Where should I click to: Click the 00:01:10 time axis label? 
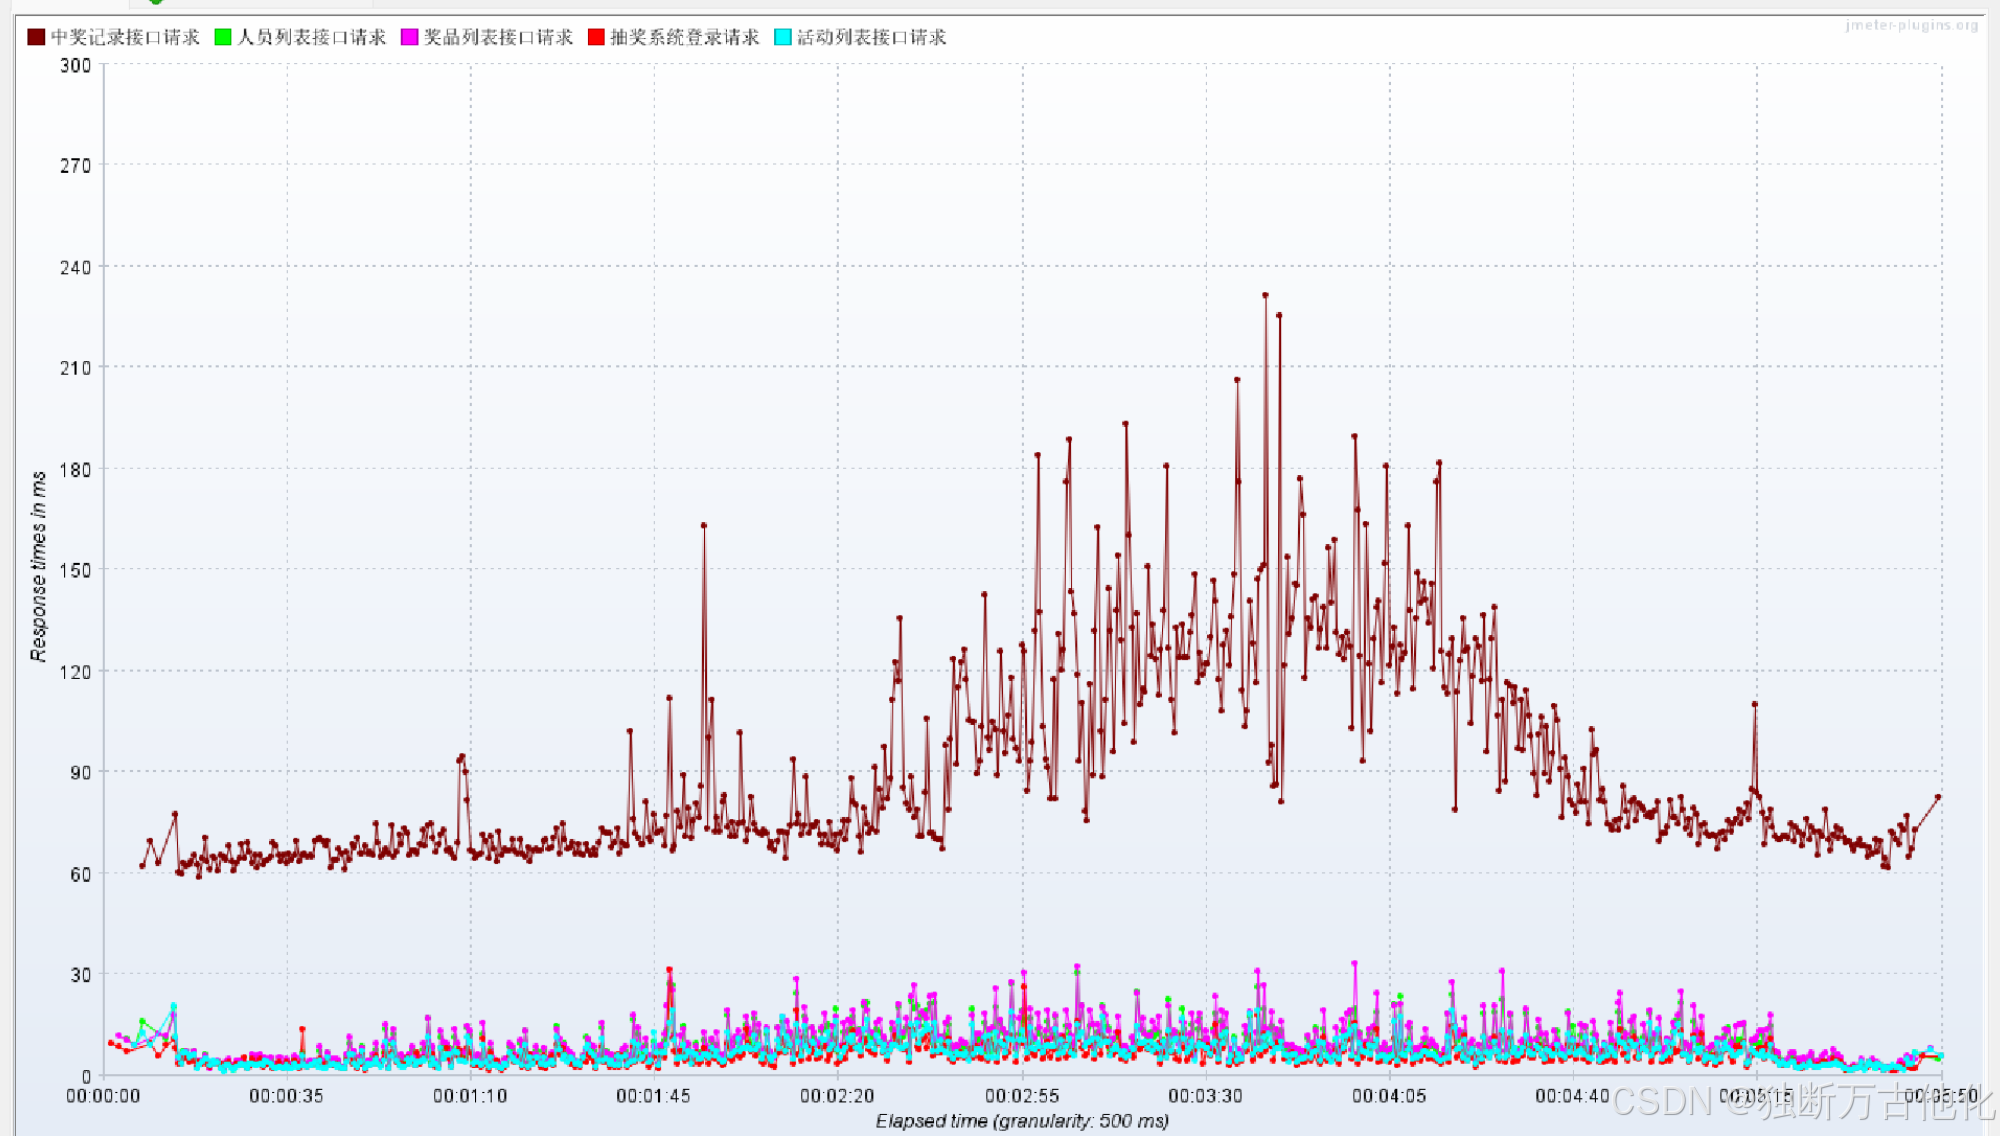(x=470, y=1096)
